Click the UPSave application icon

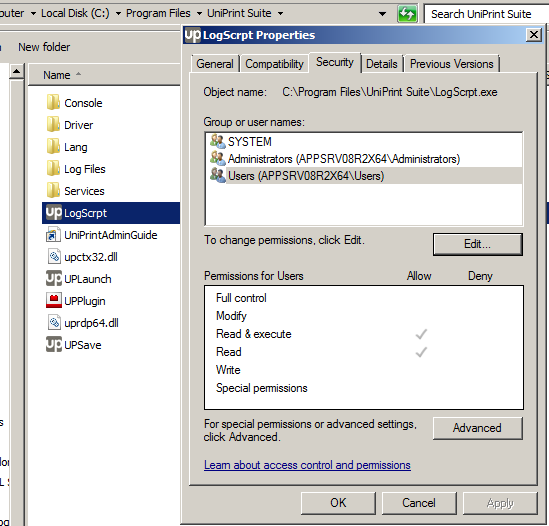point(54,344)
